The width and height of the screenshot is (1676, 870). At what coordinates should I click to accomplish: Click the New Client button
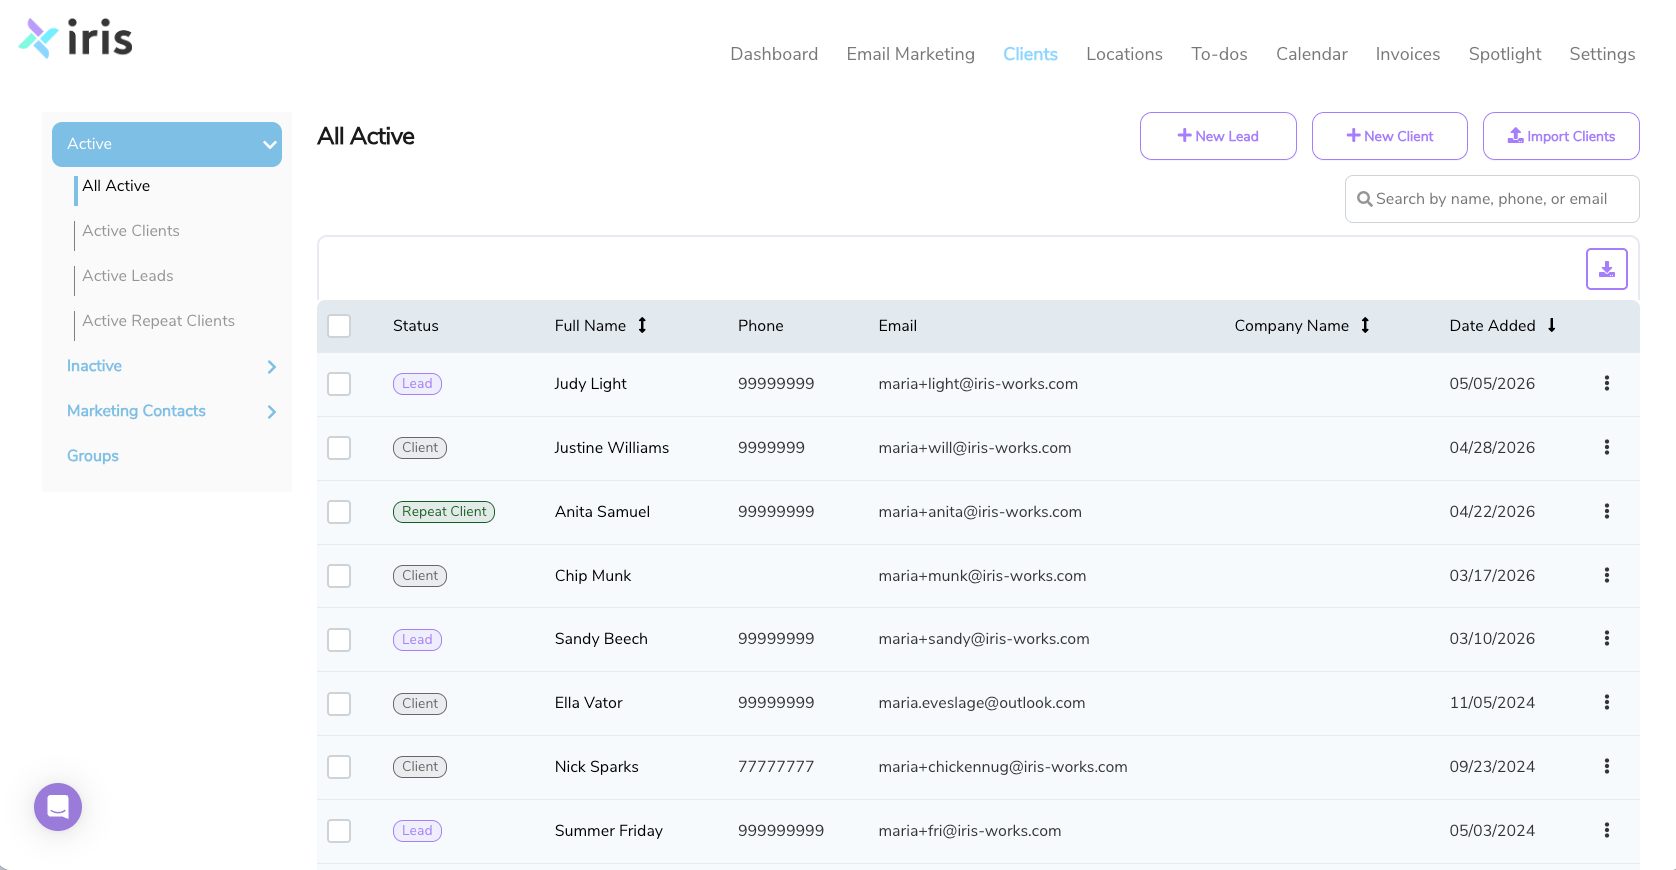click(x=1389, y=136)
